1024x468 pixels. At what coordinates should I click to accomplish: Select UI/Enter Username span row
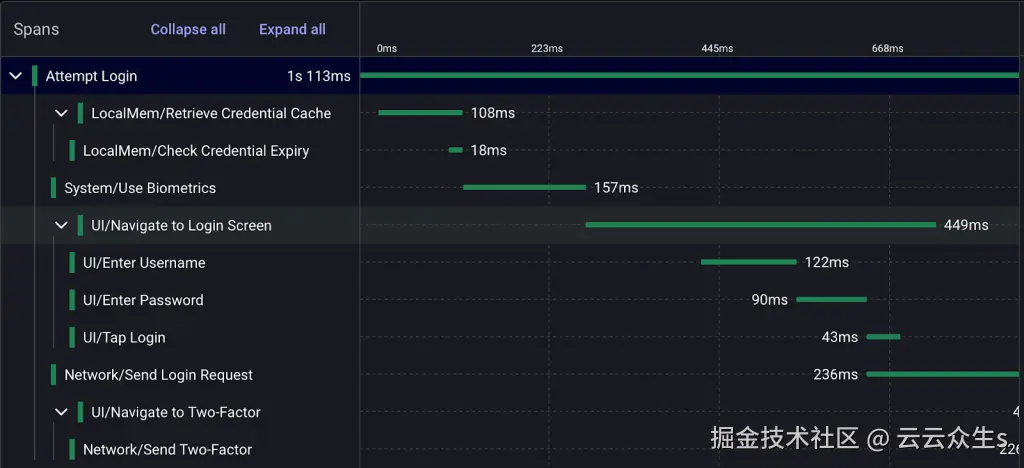[x=144, y=263]
